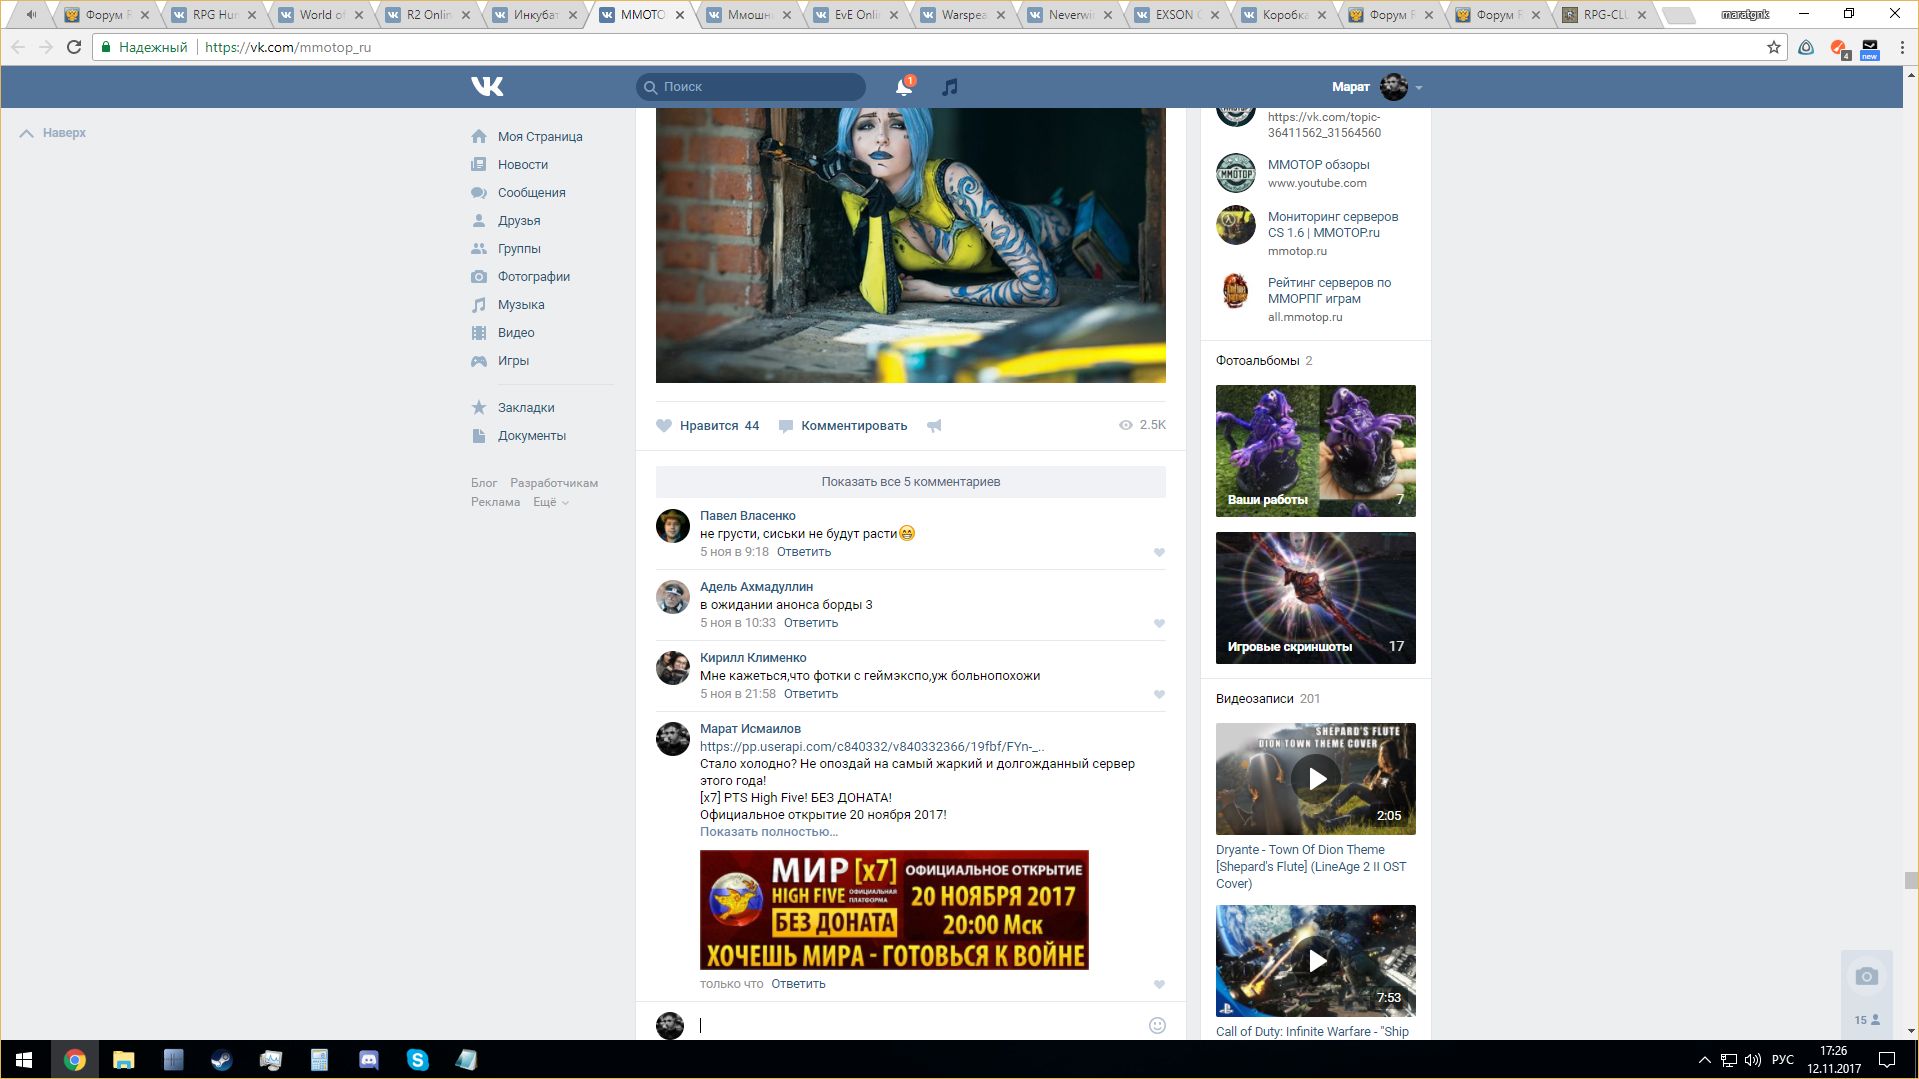Open the notifications bell
This screenshot has width=1919, height=1079.
[903, 87]
